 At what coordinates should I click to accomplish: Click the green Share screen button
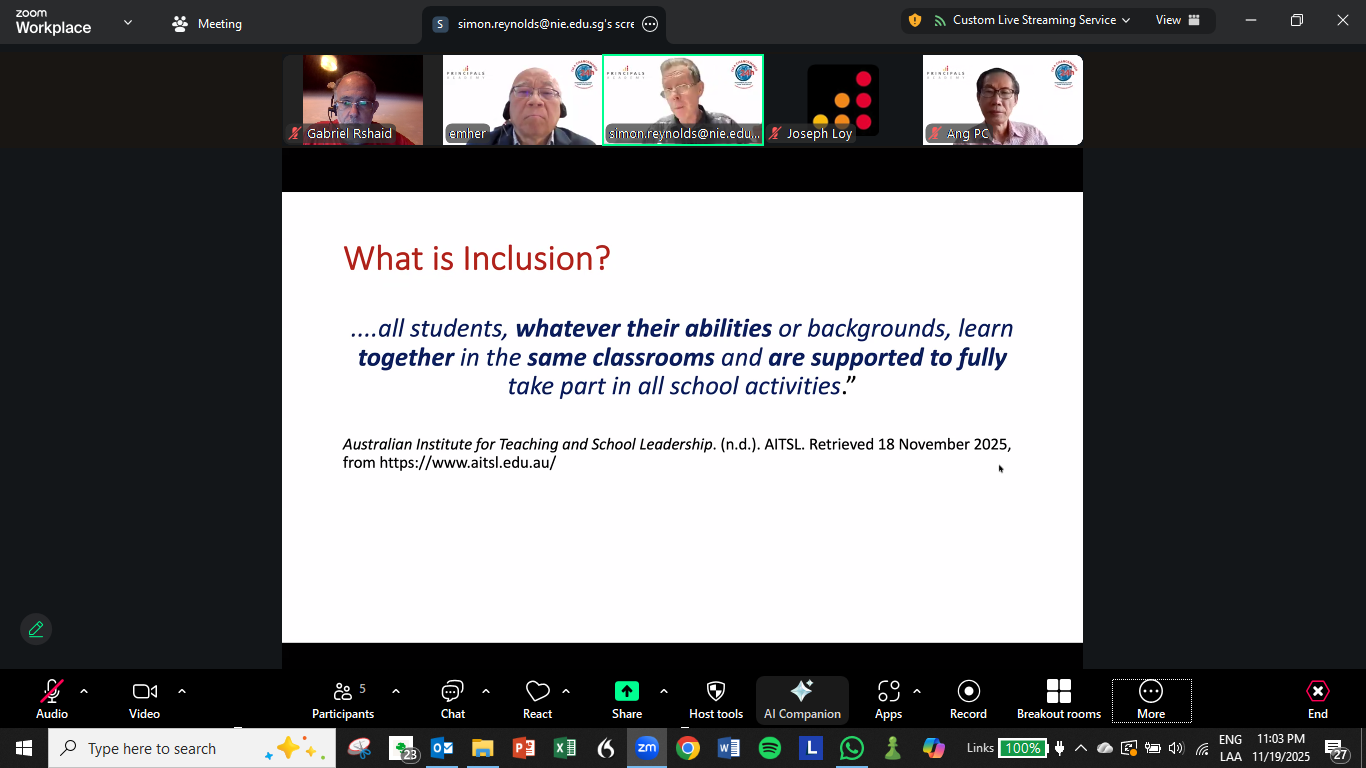(x=627, y=691)
